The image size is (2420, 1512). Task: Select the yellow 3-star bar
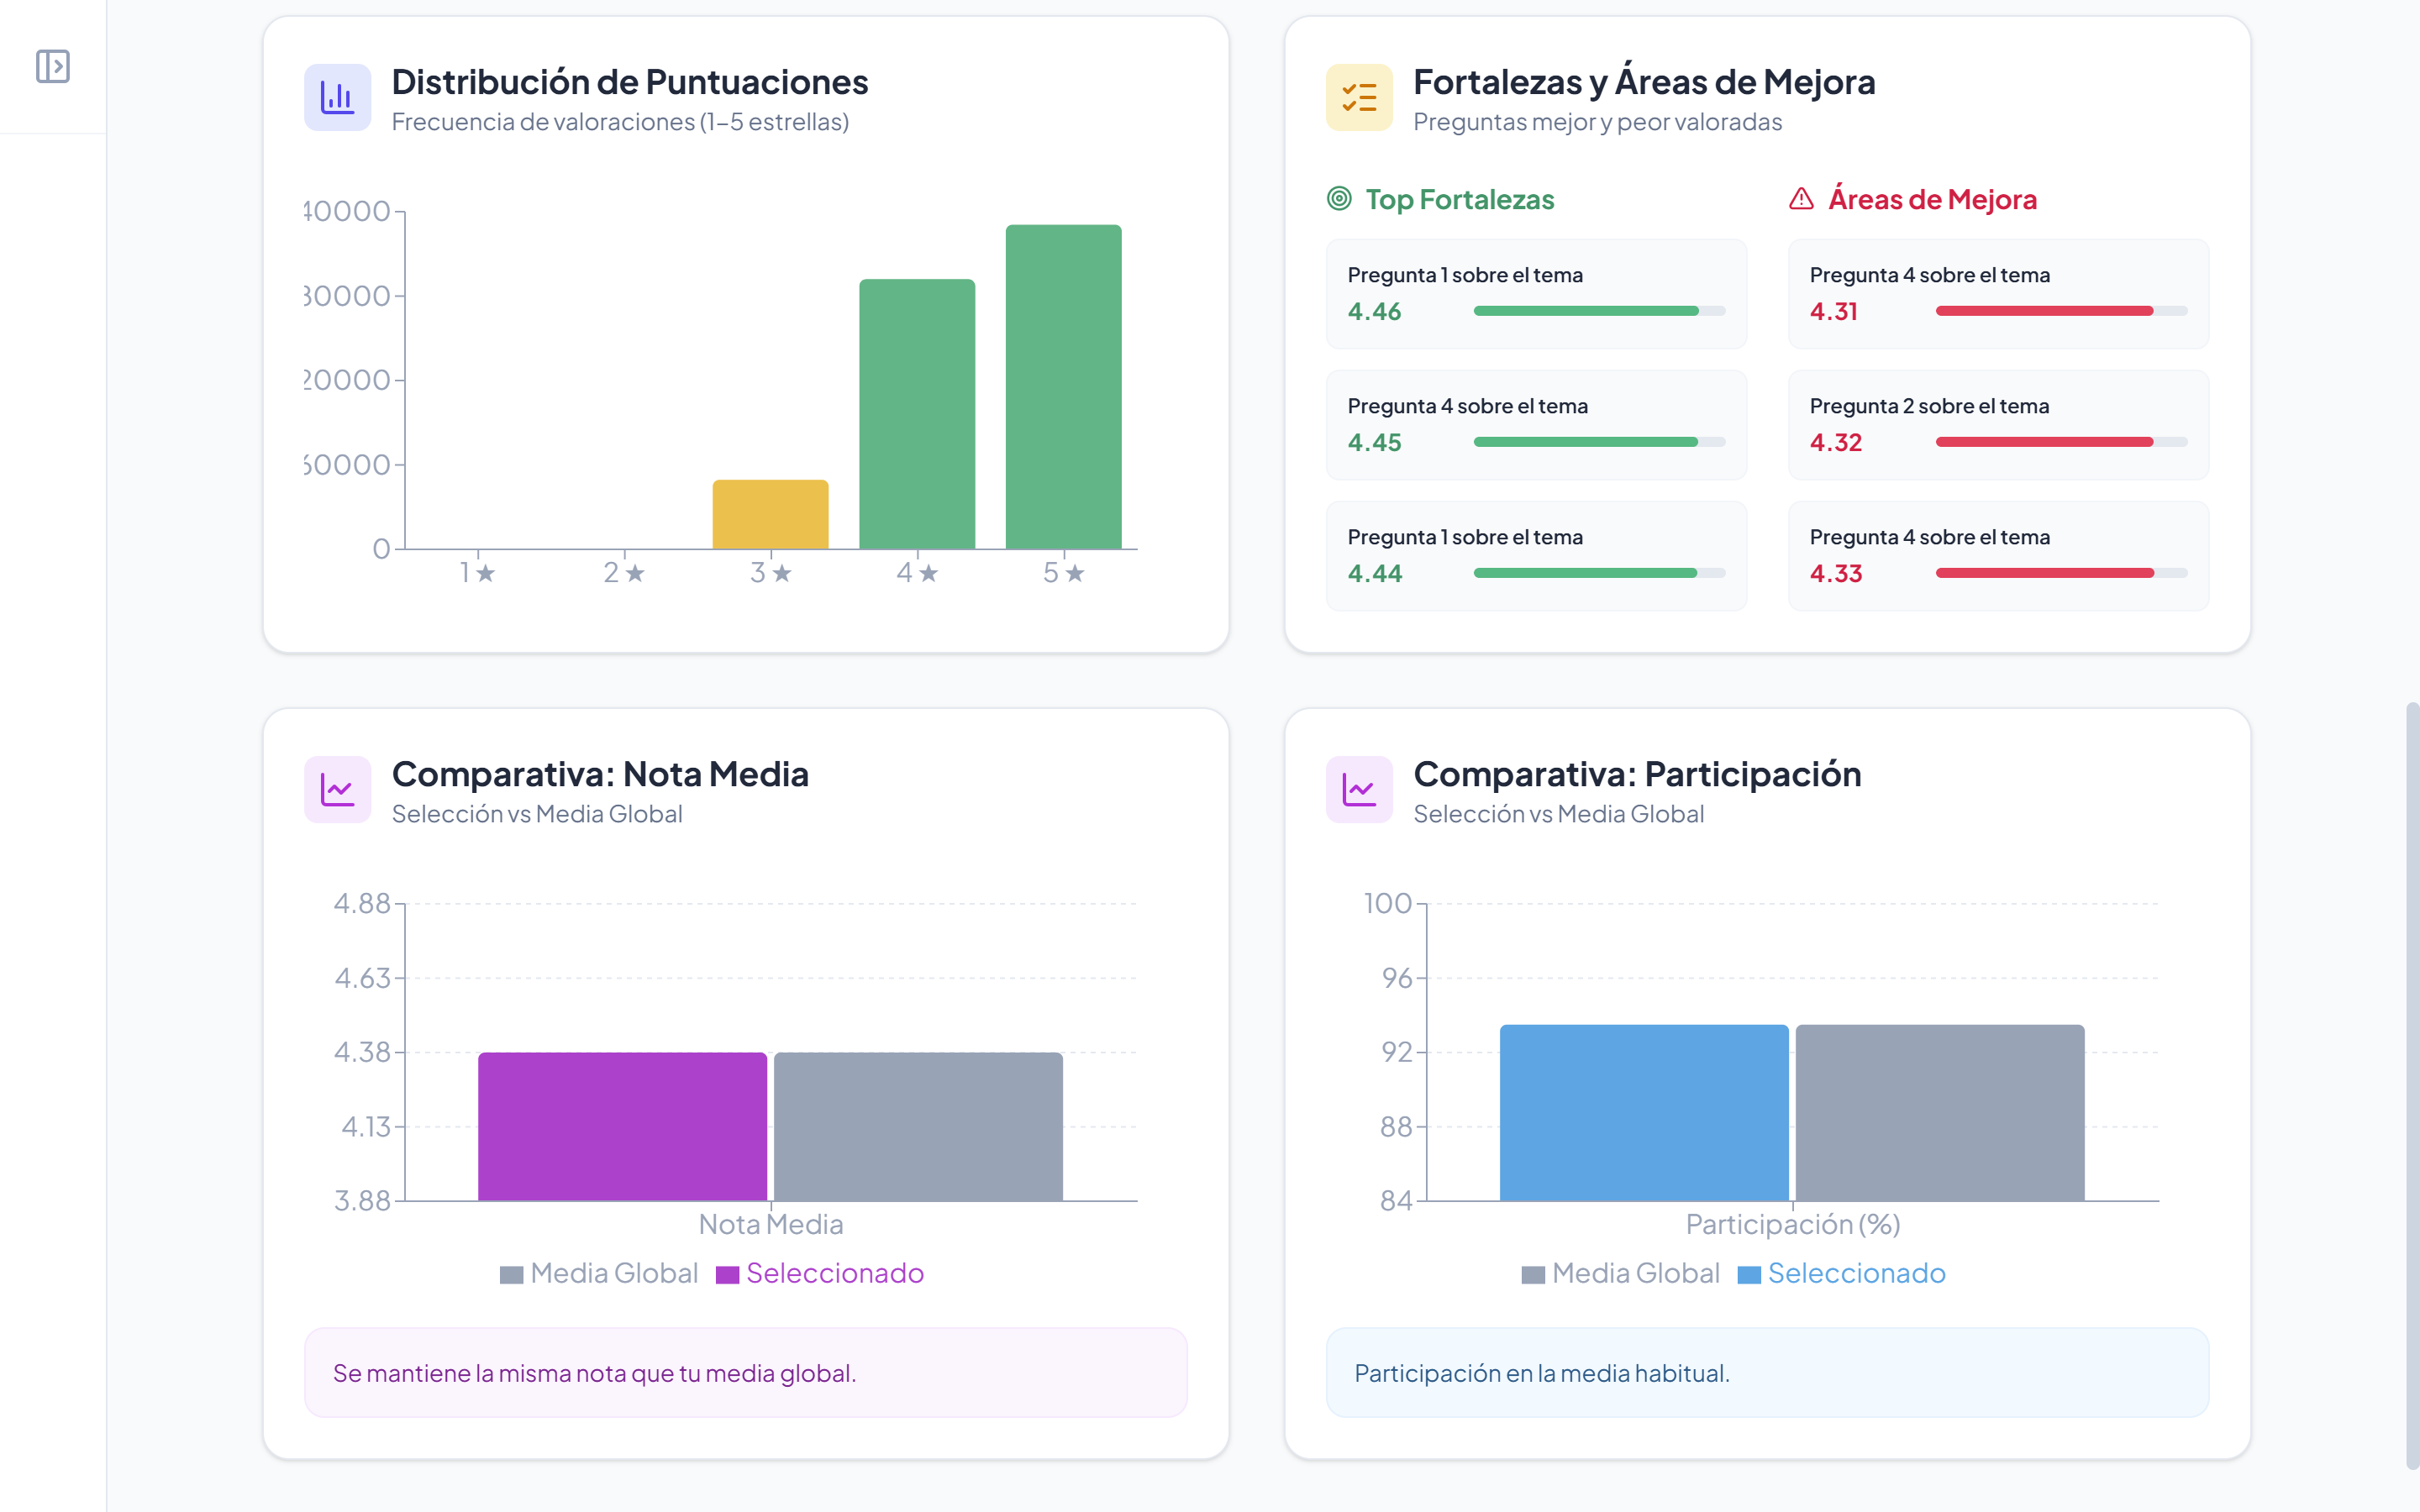[x=770, y=514]
